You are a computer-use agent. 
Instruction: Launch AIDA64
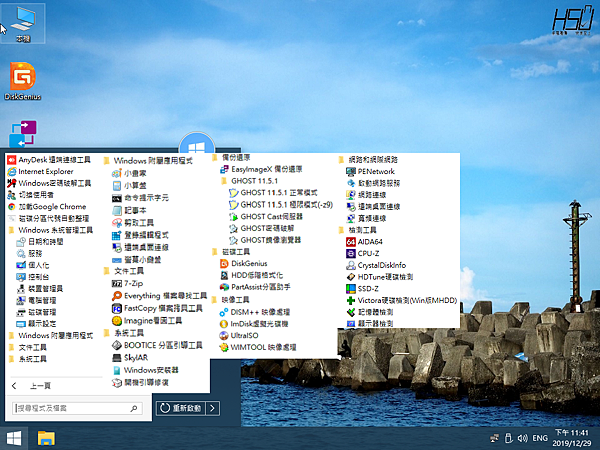[364, 242]
